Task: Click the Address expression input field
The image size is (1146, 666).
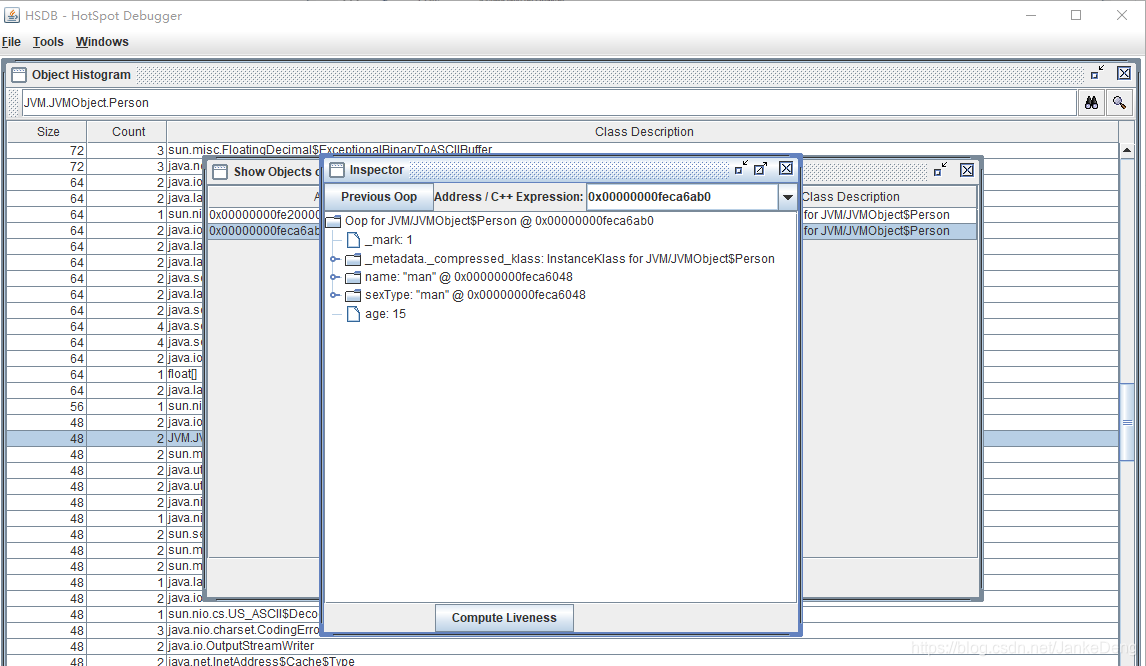Action: (x=683, y=197)
